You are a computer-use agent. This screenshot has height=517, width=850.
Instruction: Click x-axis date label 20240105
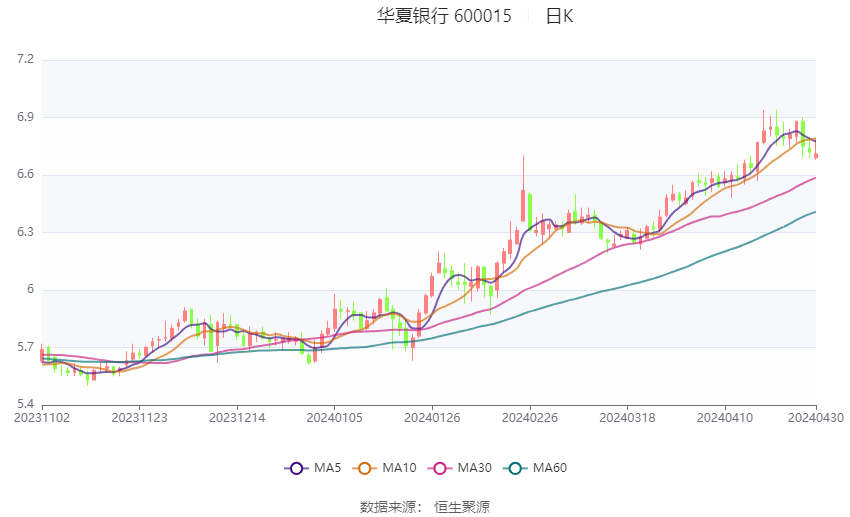pos(334,418)
